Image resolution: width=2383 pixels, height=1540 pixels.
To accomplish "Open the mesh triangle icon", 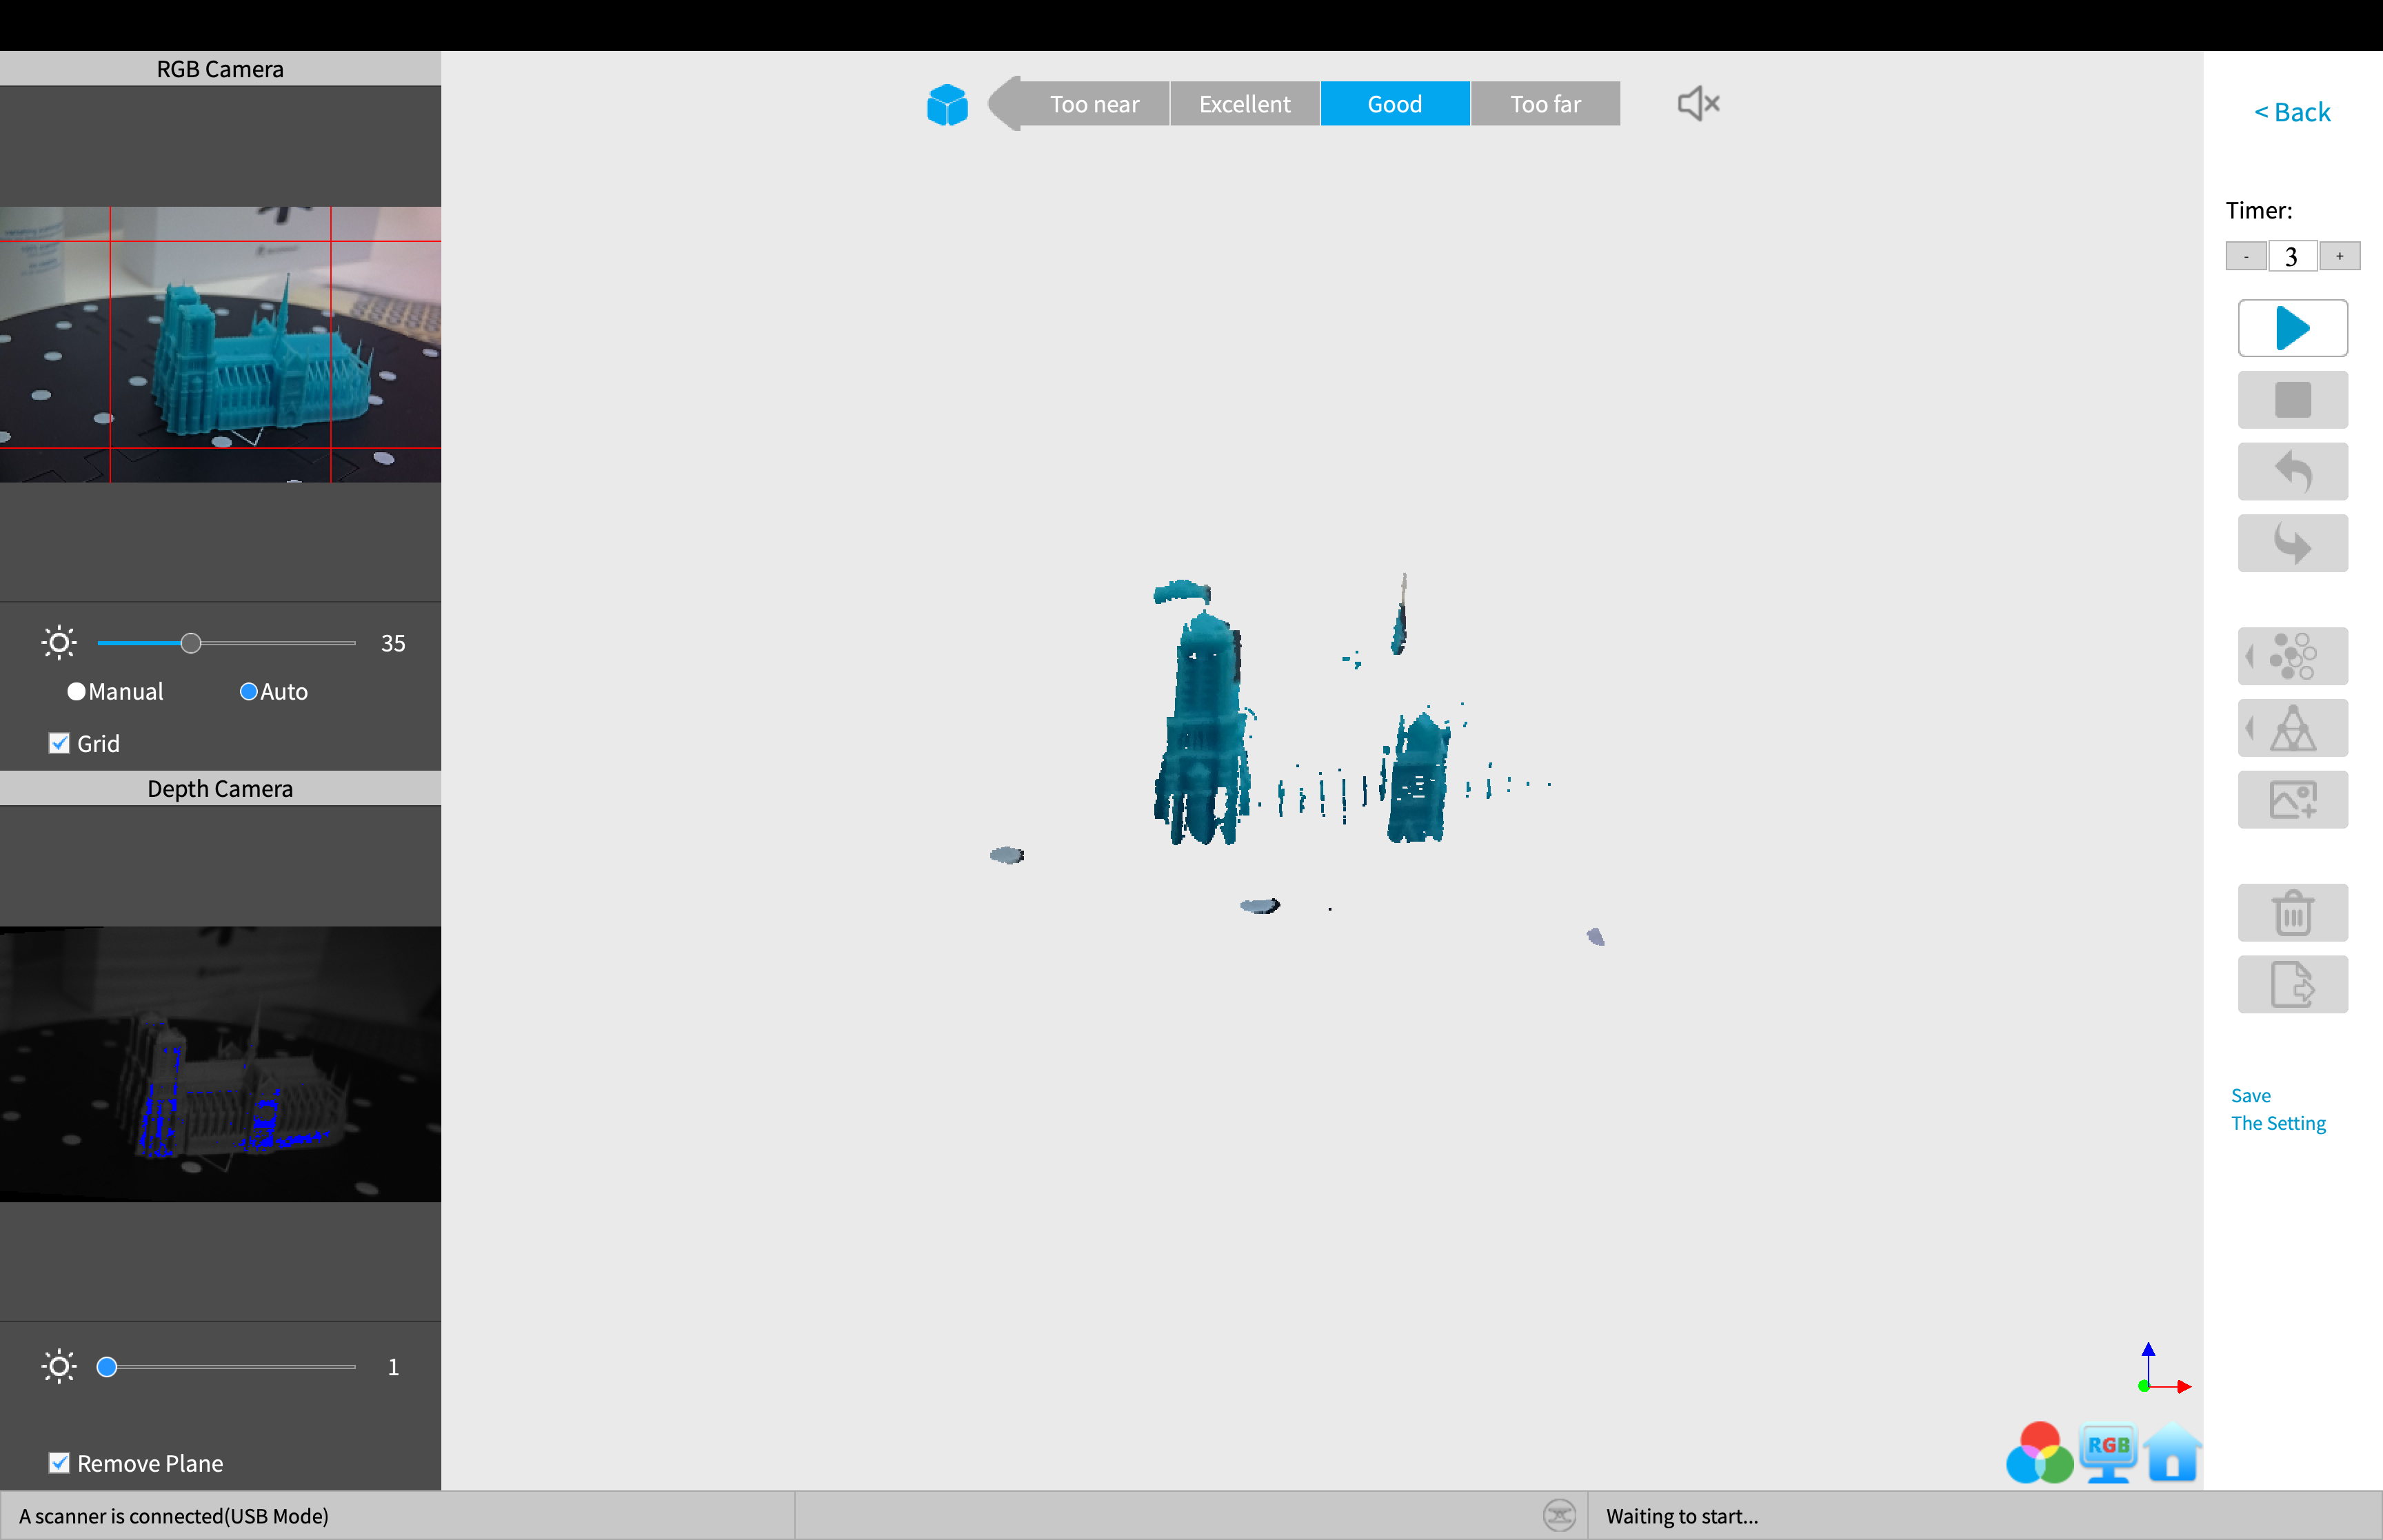I will pos(2292,728).
